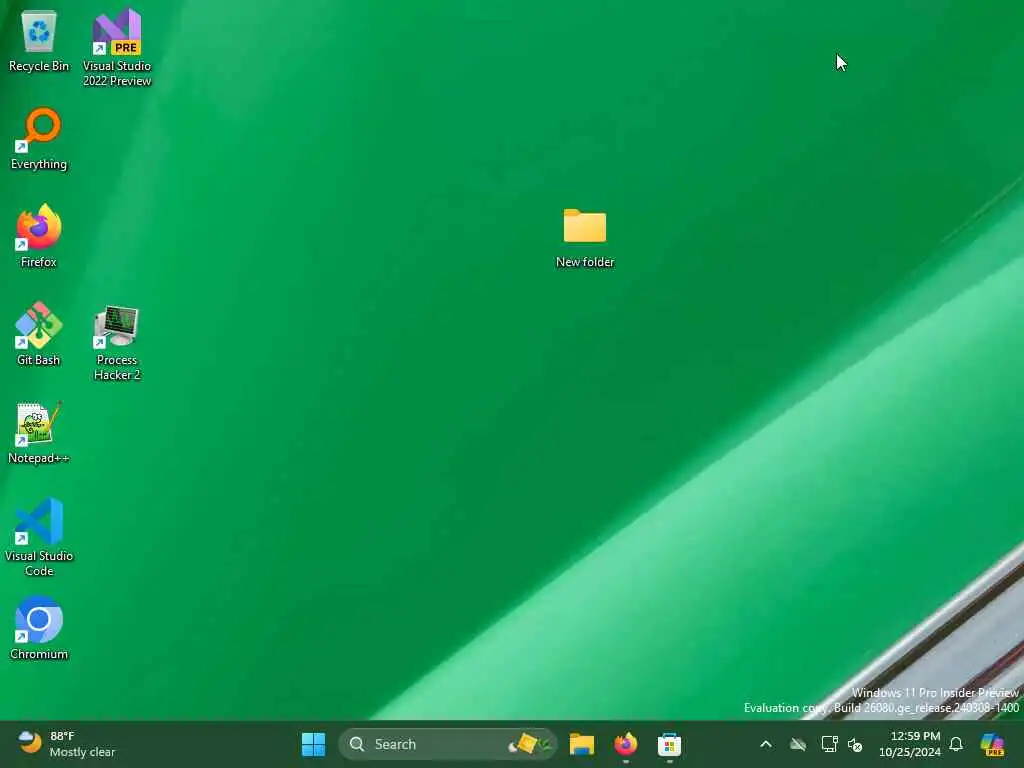The image size is (1024, 768).
Task: Open the Windows Start menu
Action: point(313,744)
